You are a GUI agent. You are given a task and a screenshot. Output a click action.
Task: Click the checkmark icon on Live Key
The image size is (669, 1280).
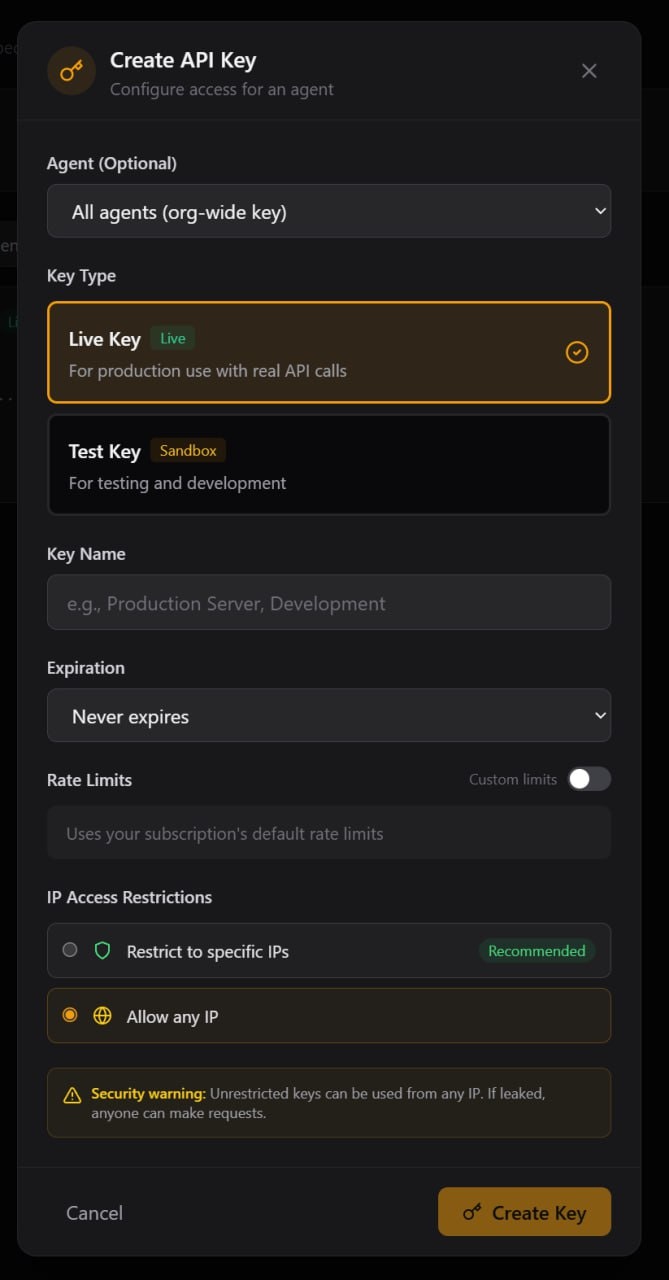point(577,352)
